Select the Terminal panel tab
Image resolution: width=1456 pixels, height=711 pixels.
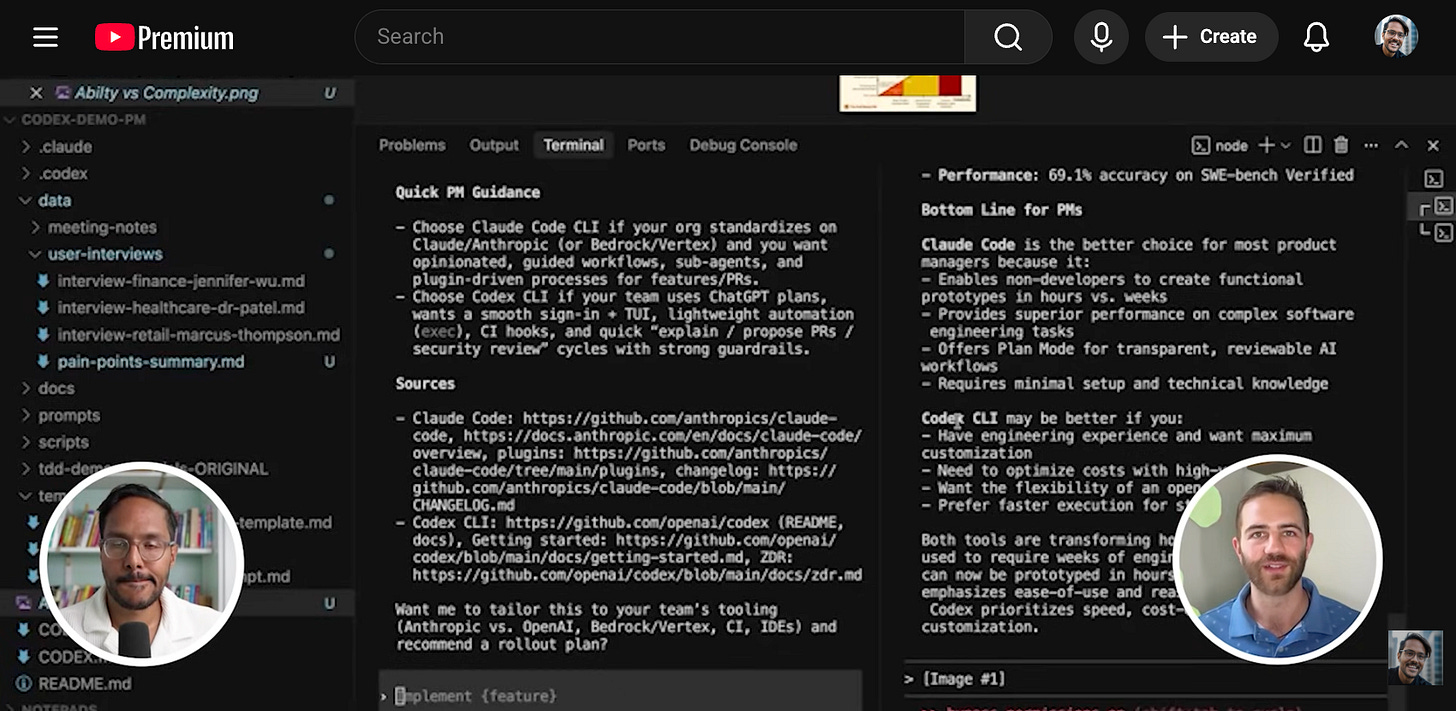(x=573, y=145)
